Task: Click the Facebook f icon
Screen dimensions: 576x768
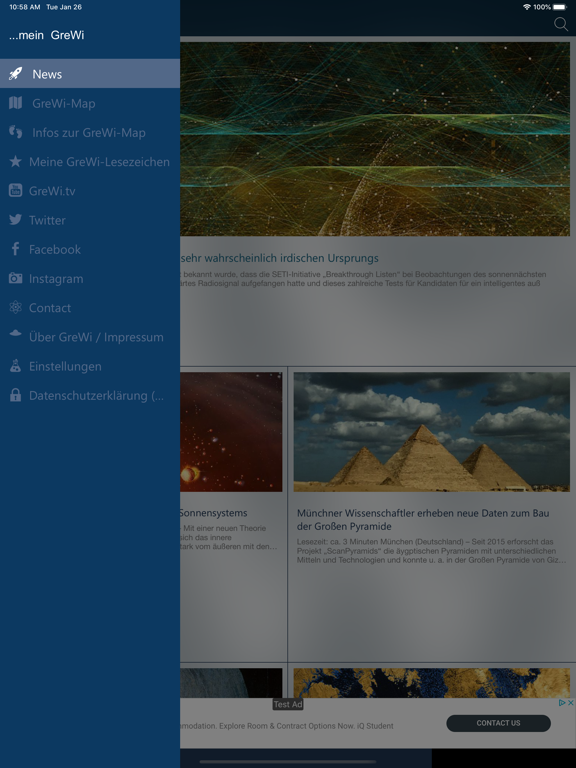Action: click(x=16, y=249)
